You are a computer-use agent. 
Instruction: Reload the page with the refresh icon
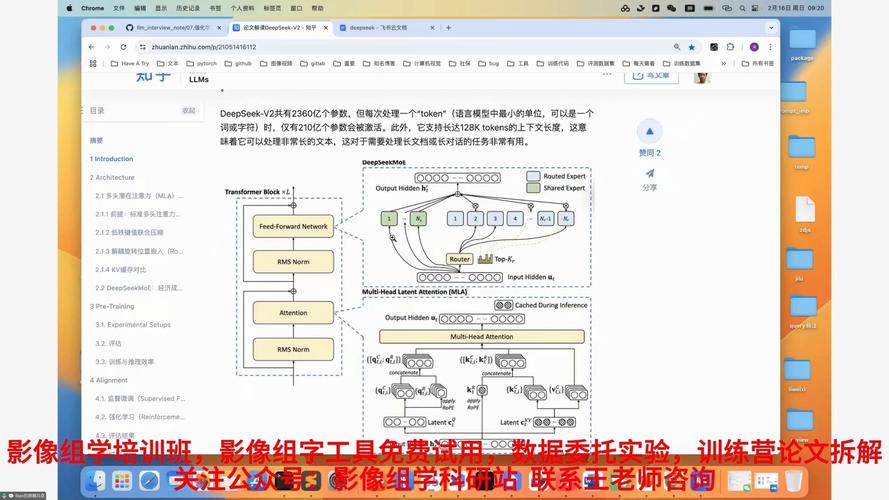123,47
